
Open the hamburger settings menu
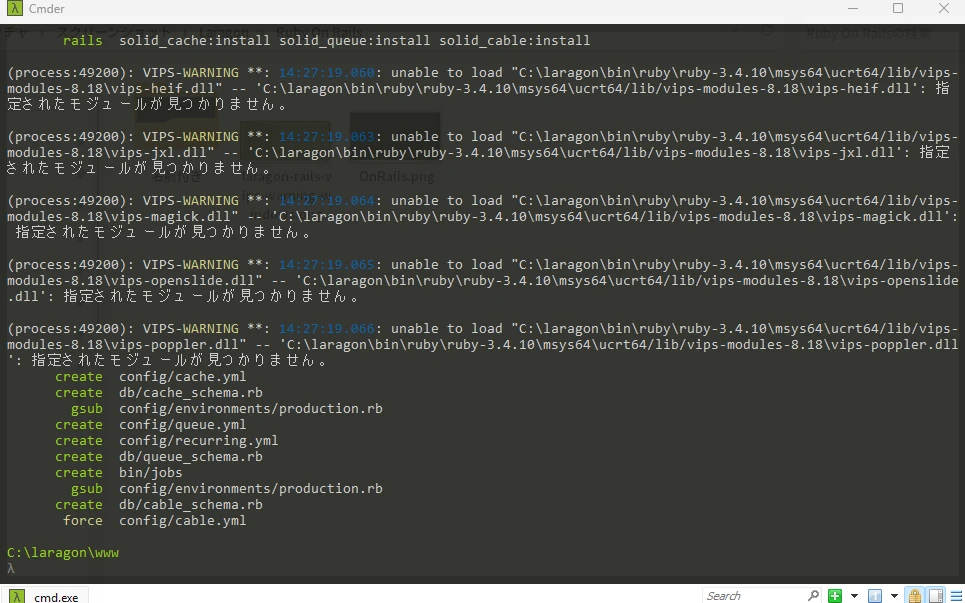956,596
